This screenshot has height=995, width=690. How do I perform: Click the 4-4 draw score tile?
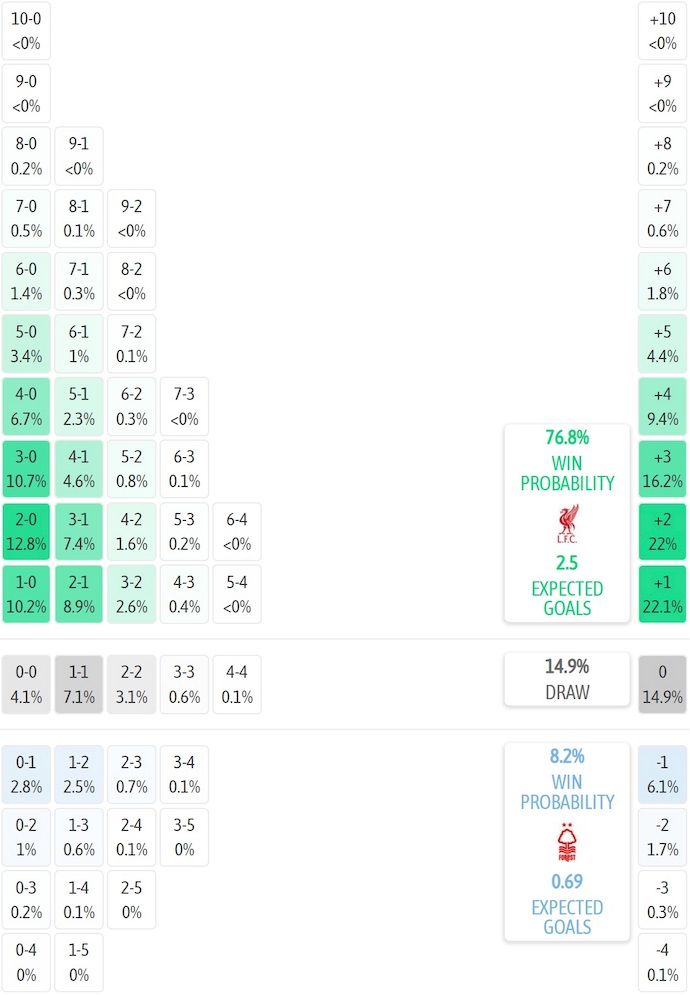(x=237, y=685)
